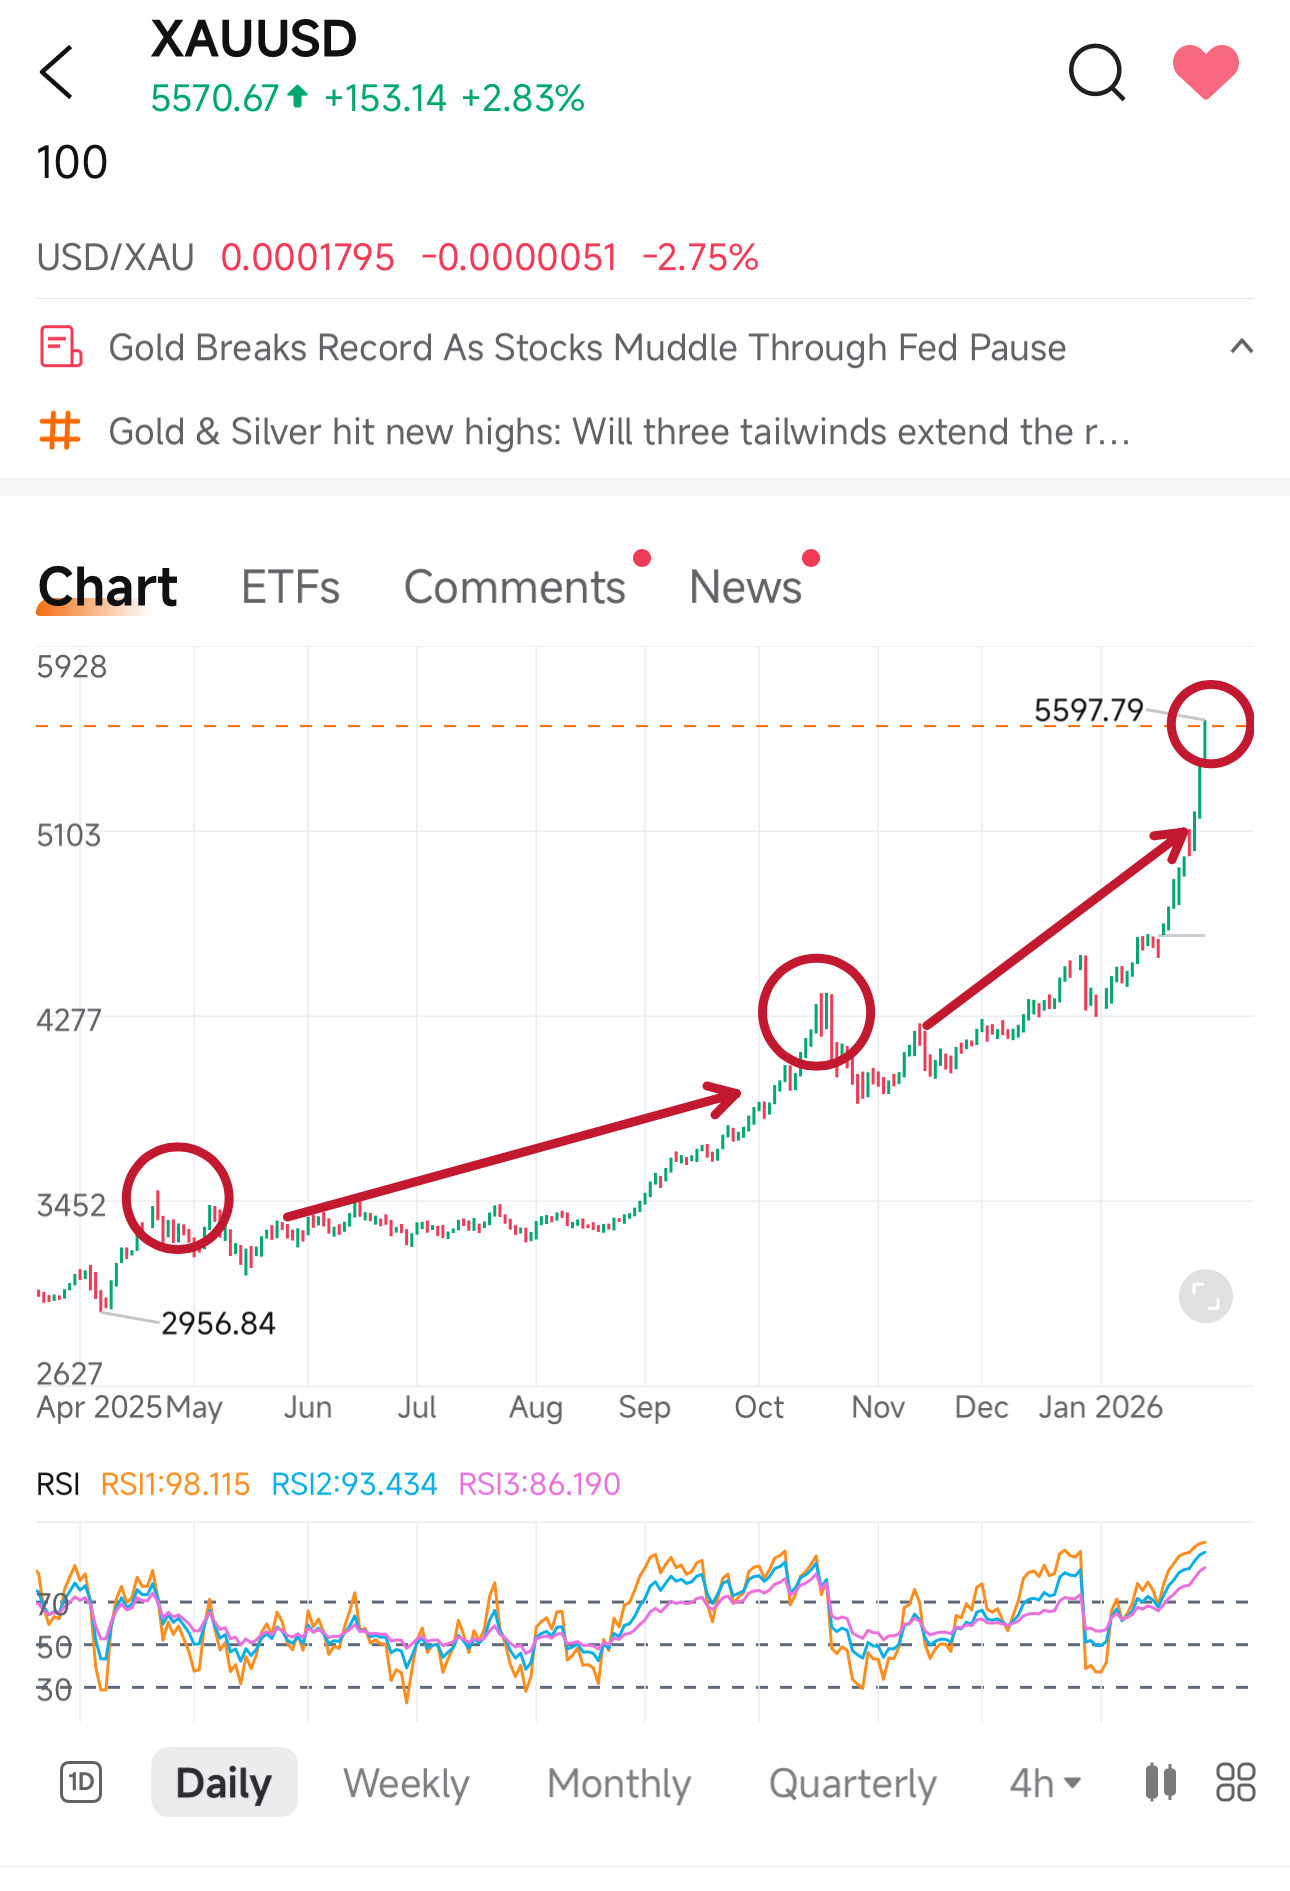1290x1891 pixels.
Task: Expand chart to fullscreen icon
Action: coord(1205,1297)
